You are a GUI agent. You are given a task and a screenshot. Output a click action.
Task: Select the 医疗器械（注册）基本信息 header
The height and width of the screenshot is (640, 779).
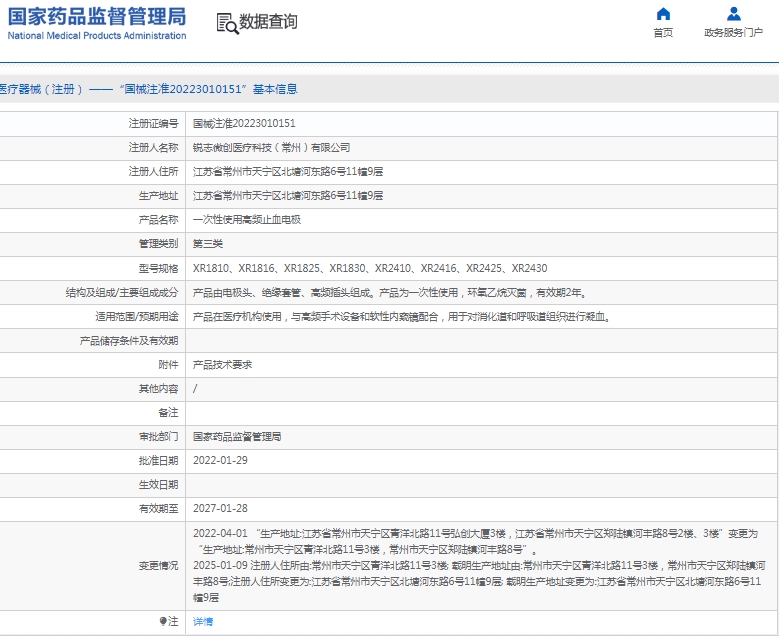coord(148,89)
